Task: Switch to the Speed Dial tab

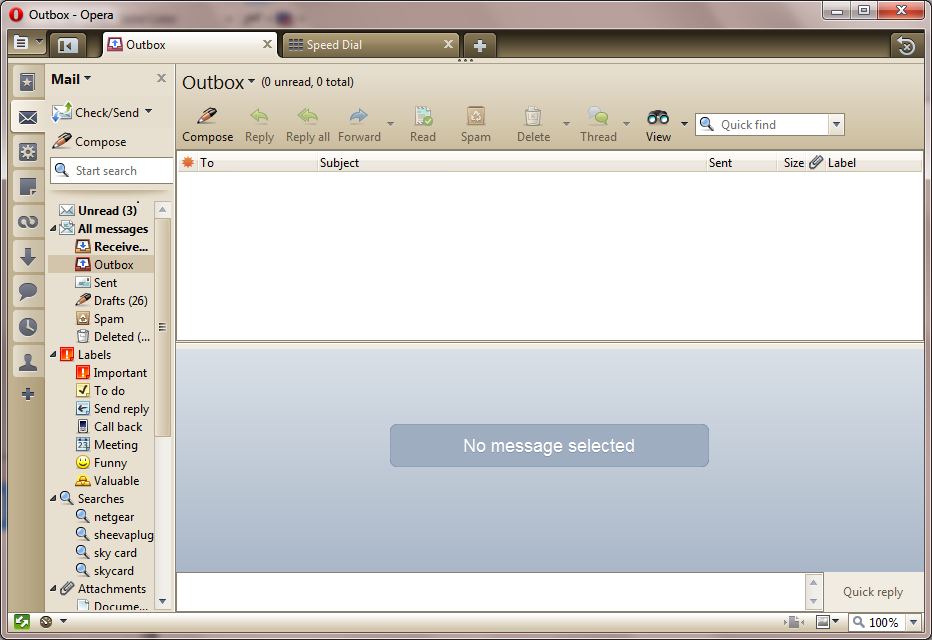Action: pyautogui.click(x=370, y=45)
